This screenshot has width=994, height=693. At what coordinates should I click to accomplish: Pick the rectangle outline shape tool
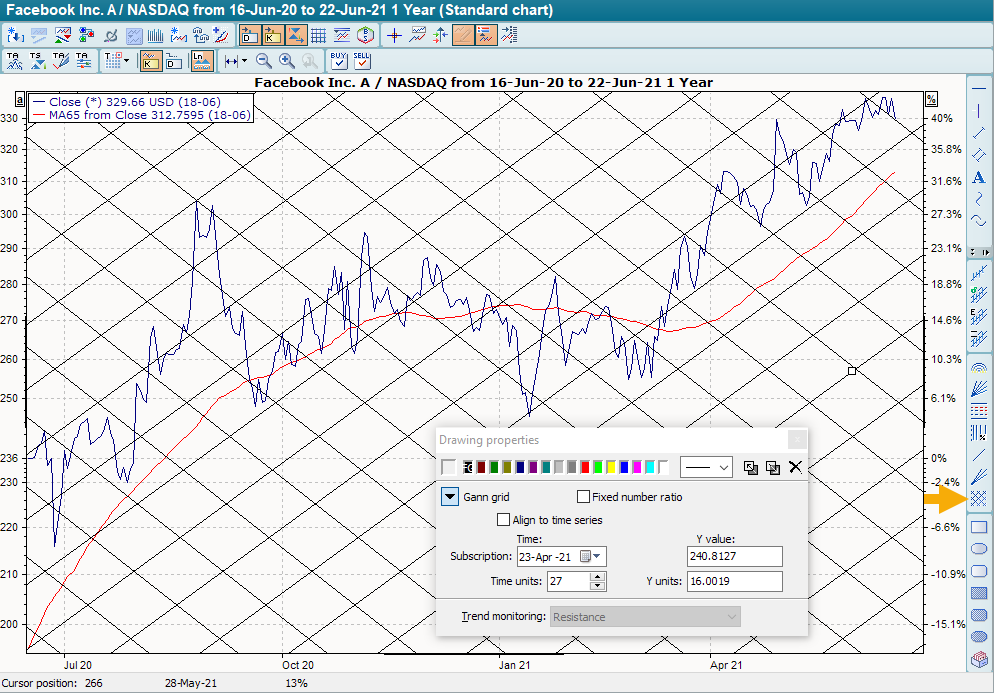click(979, 527)
